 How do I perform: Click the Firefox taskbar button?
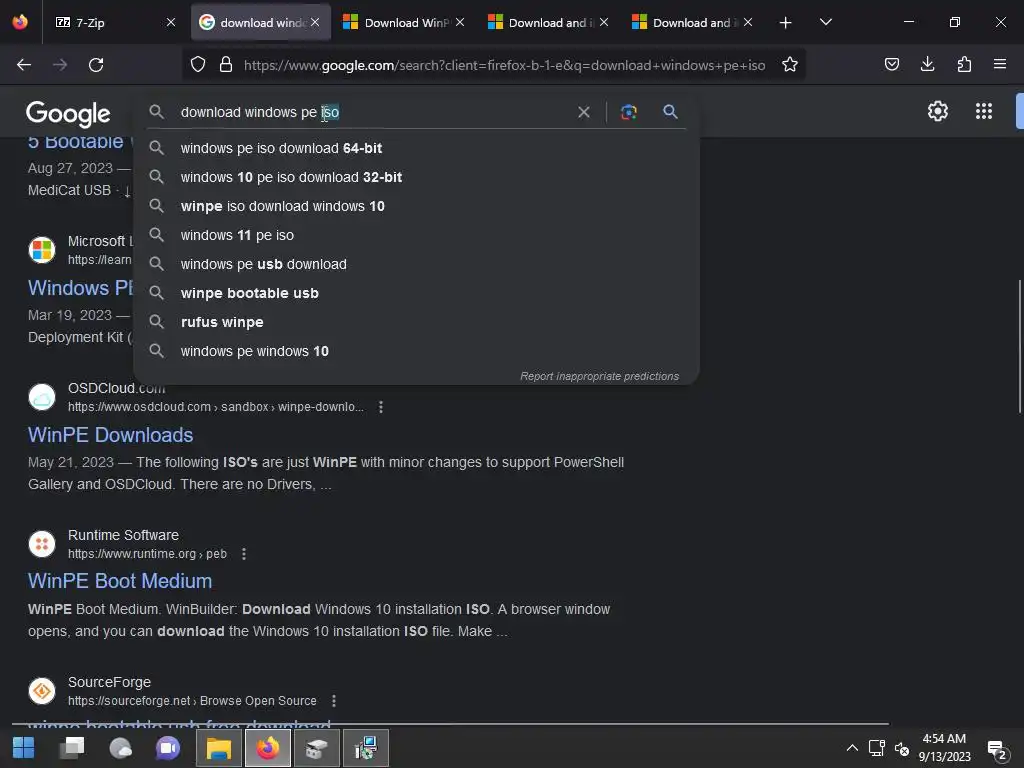click(x=268, y=748)
